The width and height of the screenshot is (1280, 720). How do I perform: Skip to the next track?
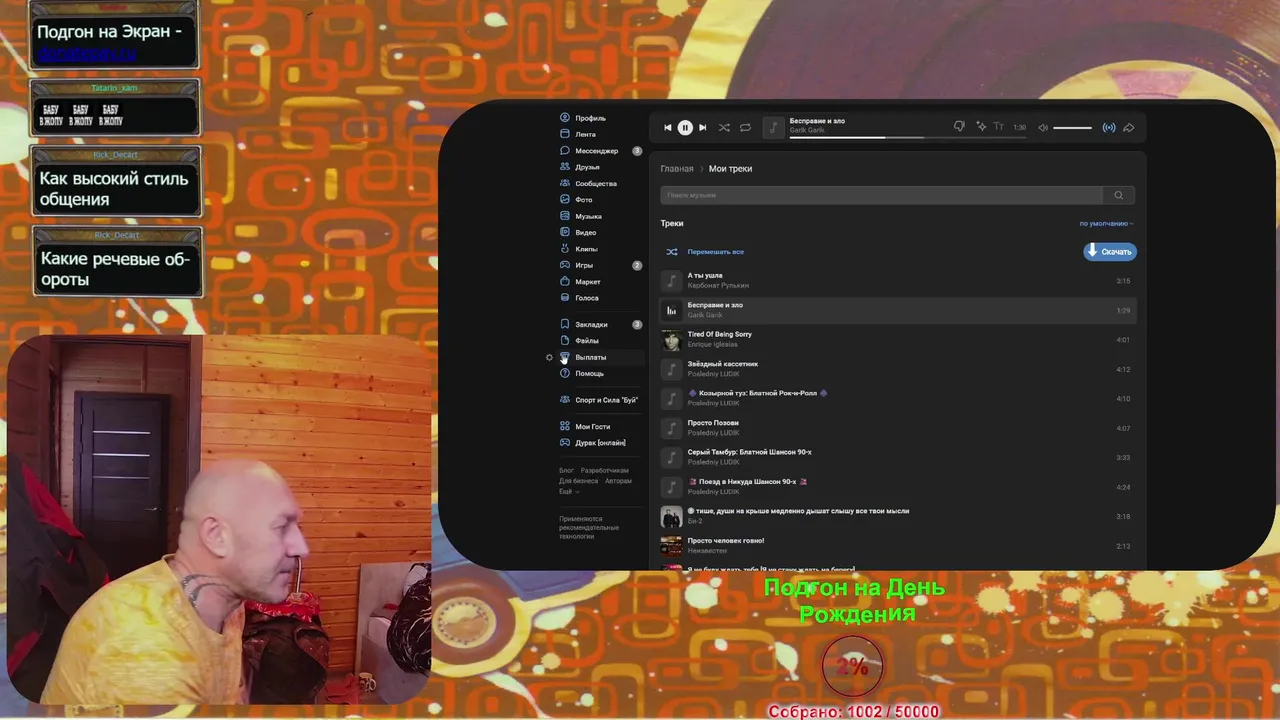702,127
